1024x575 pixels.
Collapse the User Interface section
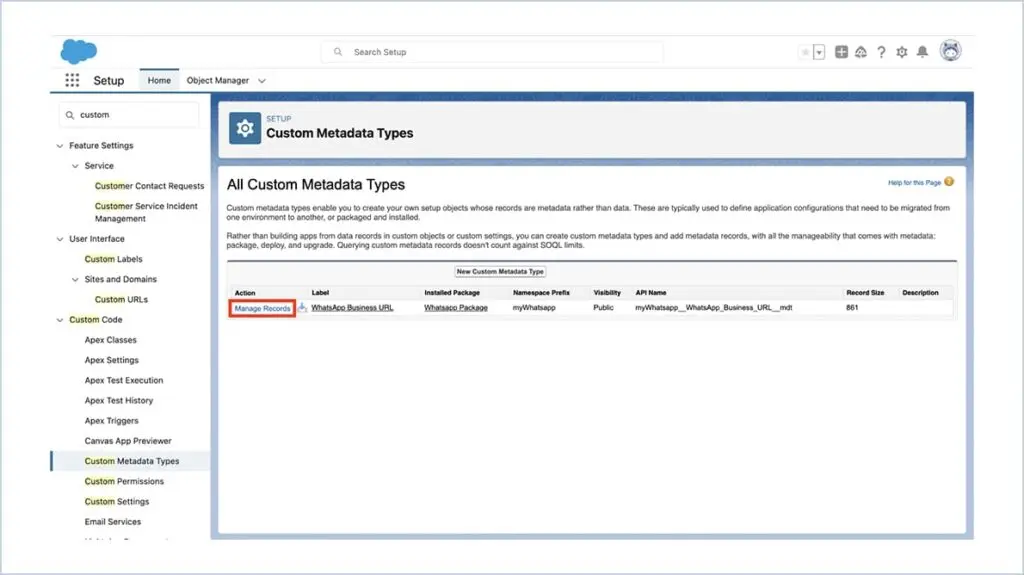point(60,239)
